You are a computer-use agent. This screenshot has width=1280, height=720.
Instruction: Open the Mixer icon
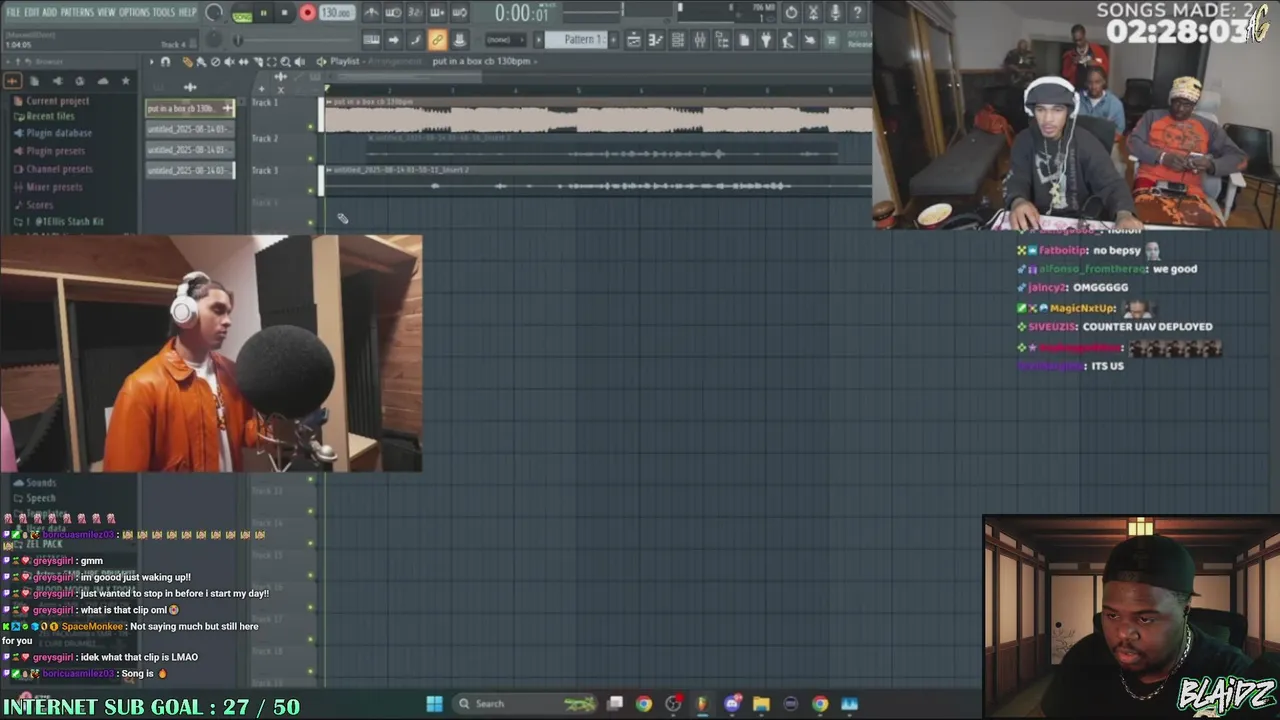(700, 40)
